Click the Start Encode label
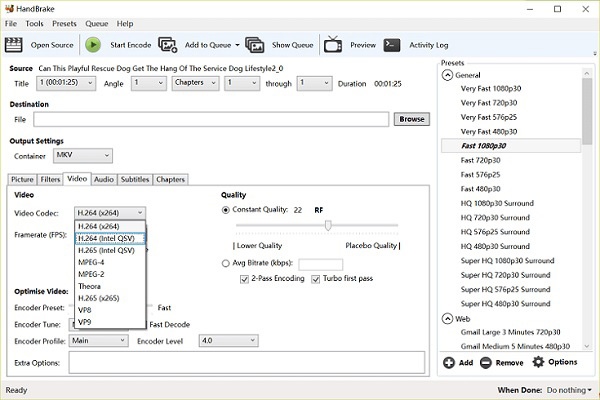This screenshot has width=600, height=400. (130, 45)
